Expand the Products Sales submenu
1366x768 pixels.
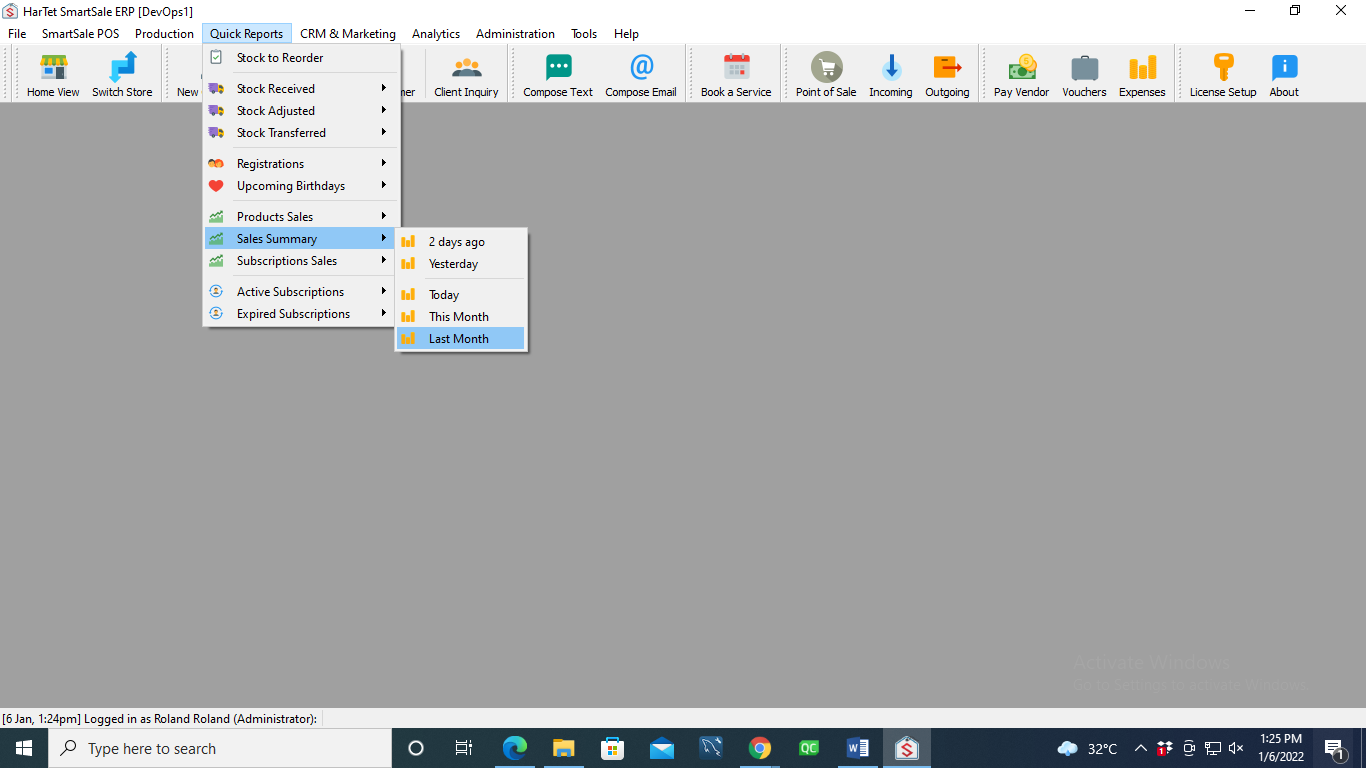point(275,217)
